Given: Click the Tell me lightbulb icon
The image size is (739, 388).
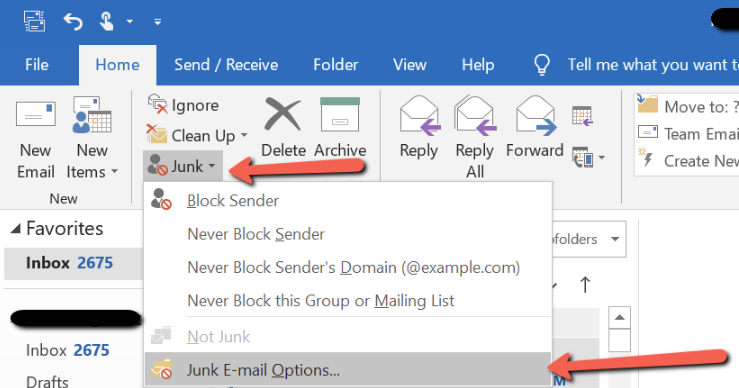Looking at the screenshot, I should [542, 65].
